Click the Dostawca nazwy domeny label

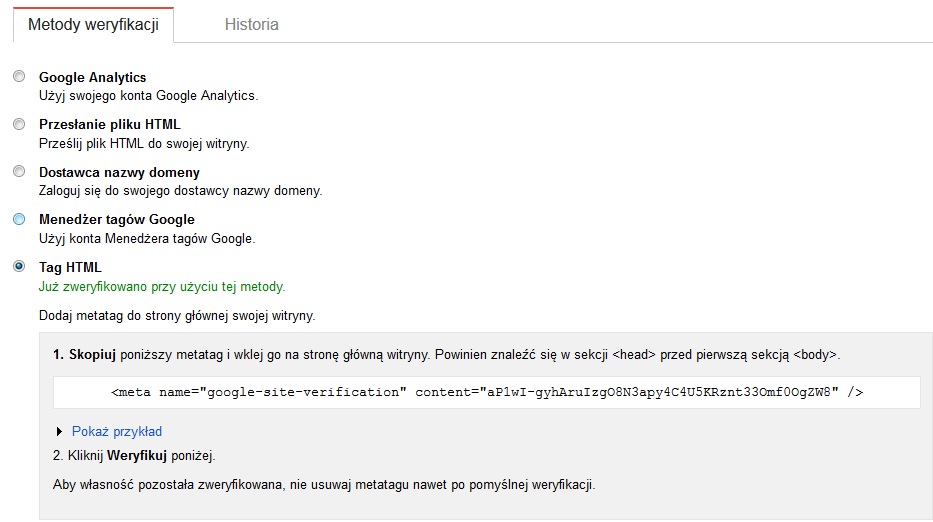[x=119, y=173]
